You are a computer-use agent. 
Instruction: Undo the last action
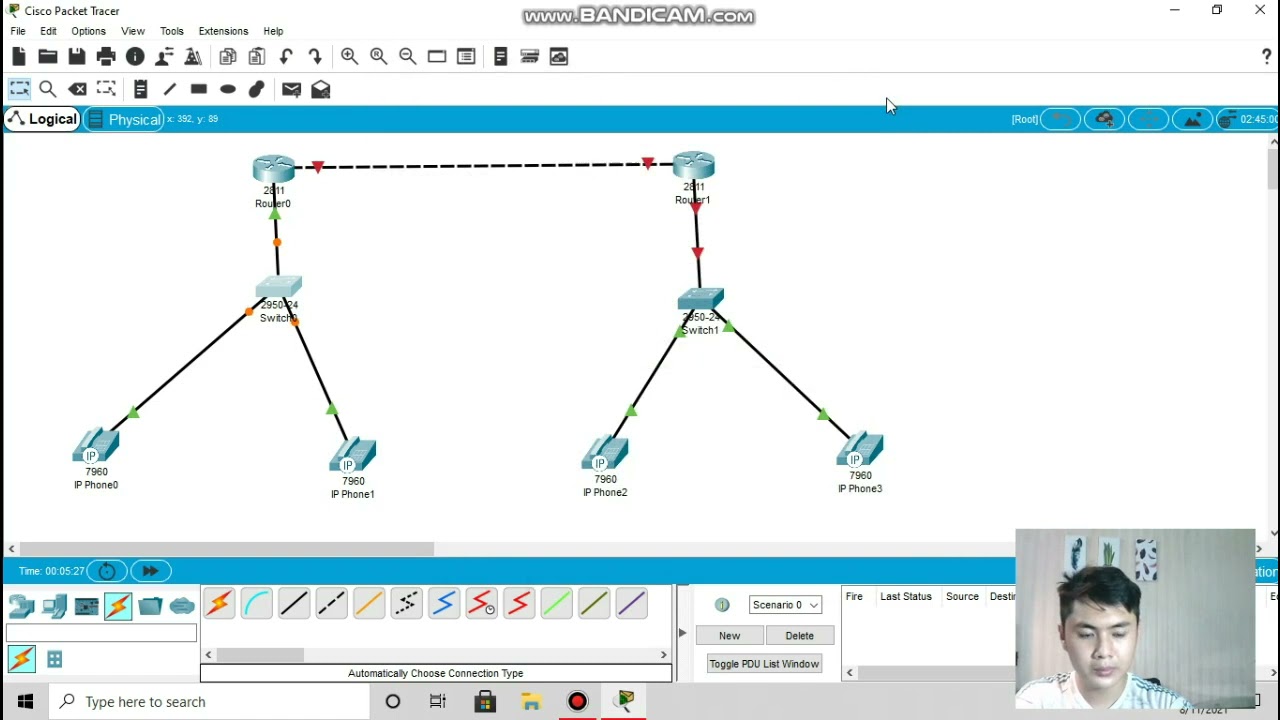tap(286, 57)
